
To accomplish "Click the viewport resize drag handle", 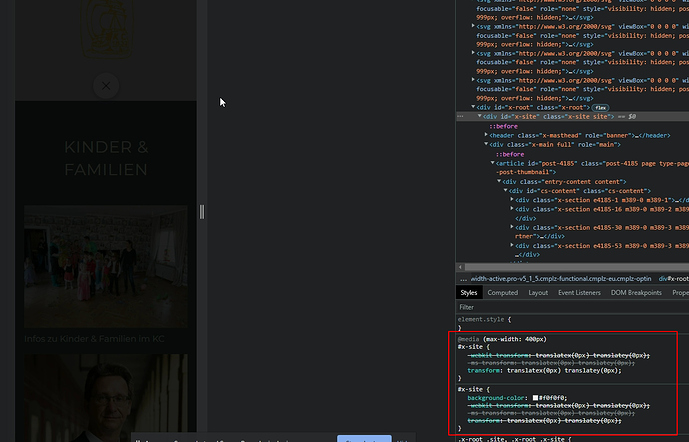I will (202, 211).
